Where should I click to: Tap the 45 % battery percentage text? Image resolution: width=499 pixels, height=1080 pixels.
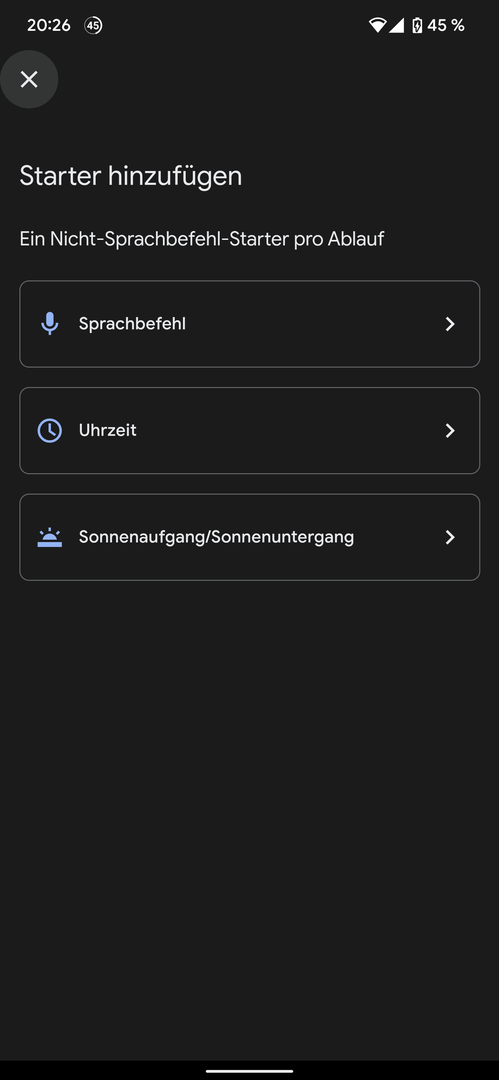click(446, 25)
